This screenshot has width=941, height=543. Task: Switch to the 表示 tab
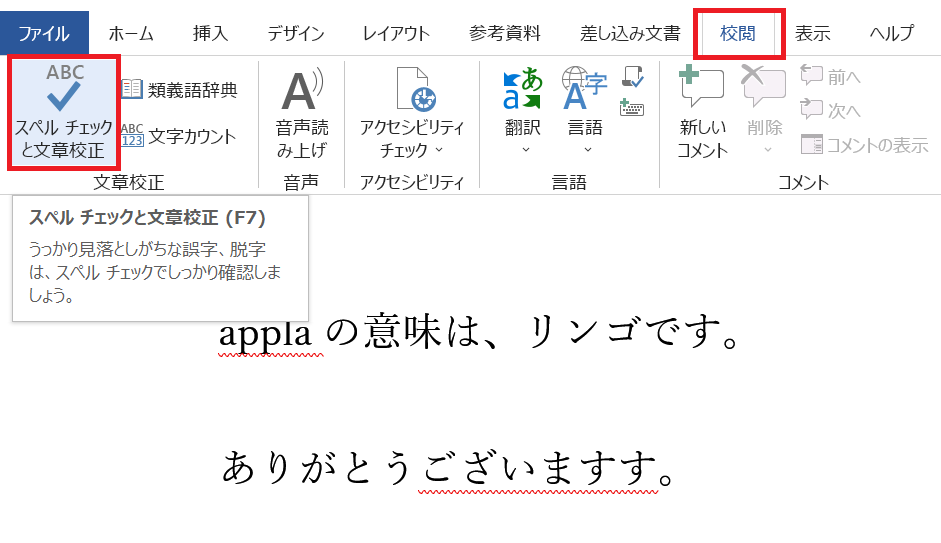click(813, 33)
